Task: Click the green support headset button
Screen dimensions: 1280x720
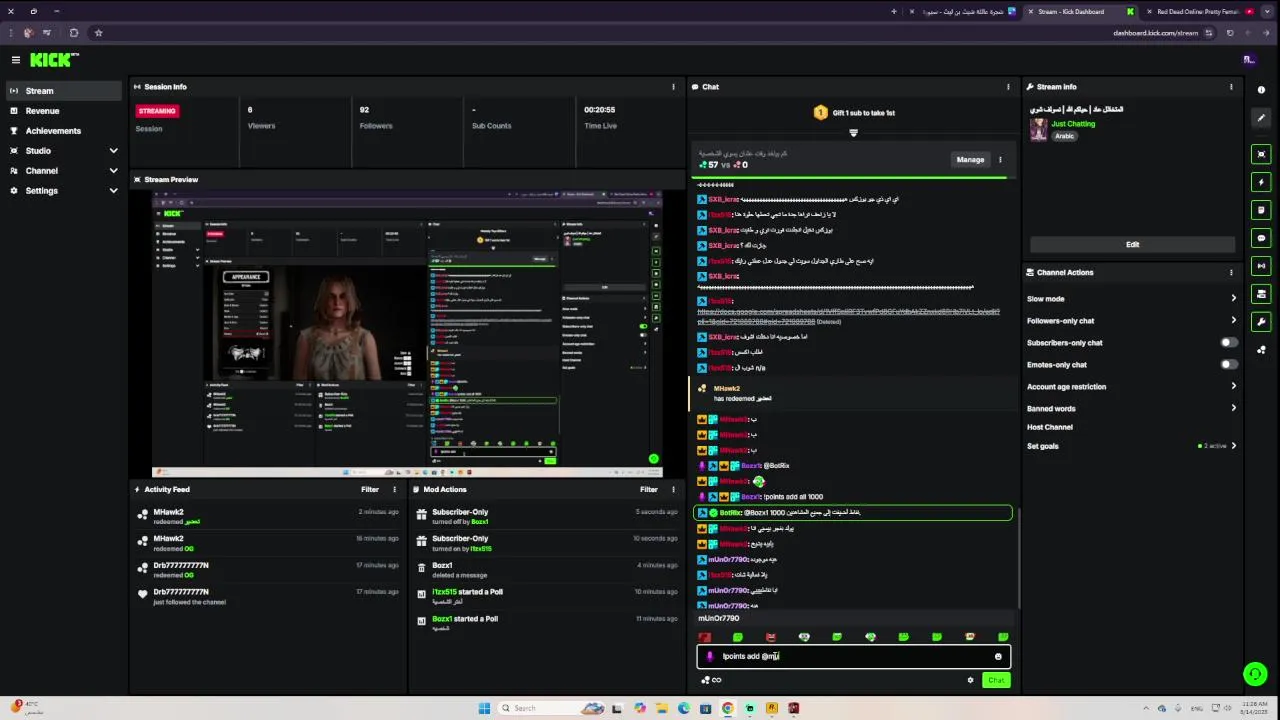Action: pos(1255,674)
